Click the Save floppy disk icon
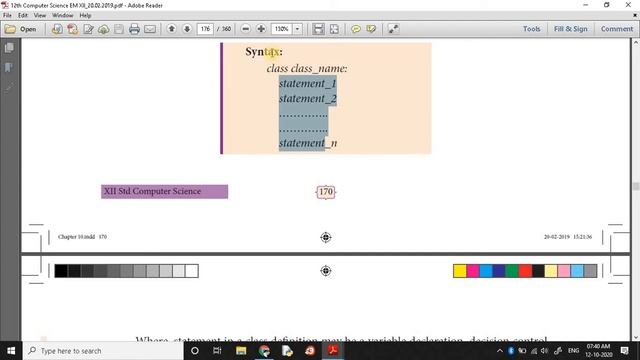 tap(119, 29)
